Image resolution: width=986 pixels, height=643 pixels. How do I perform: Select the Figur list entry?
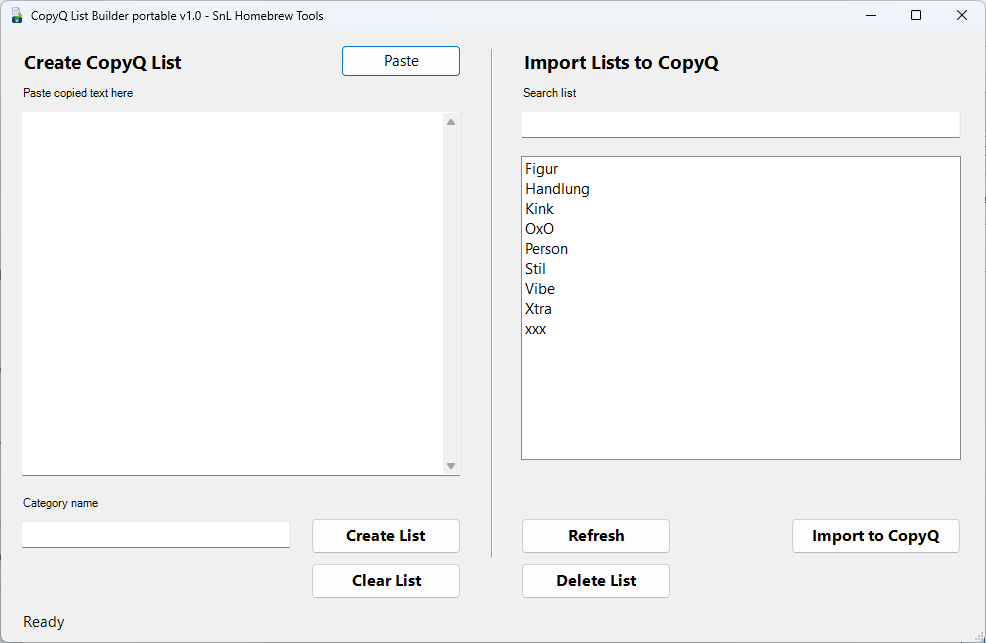point(741,169)
